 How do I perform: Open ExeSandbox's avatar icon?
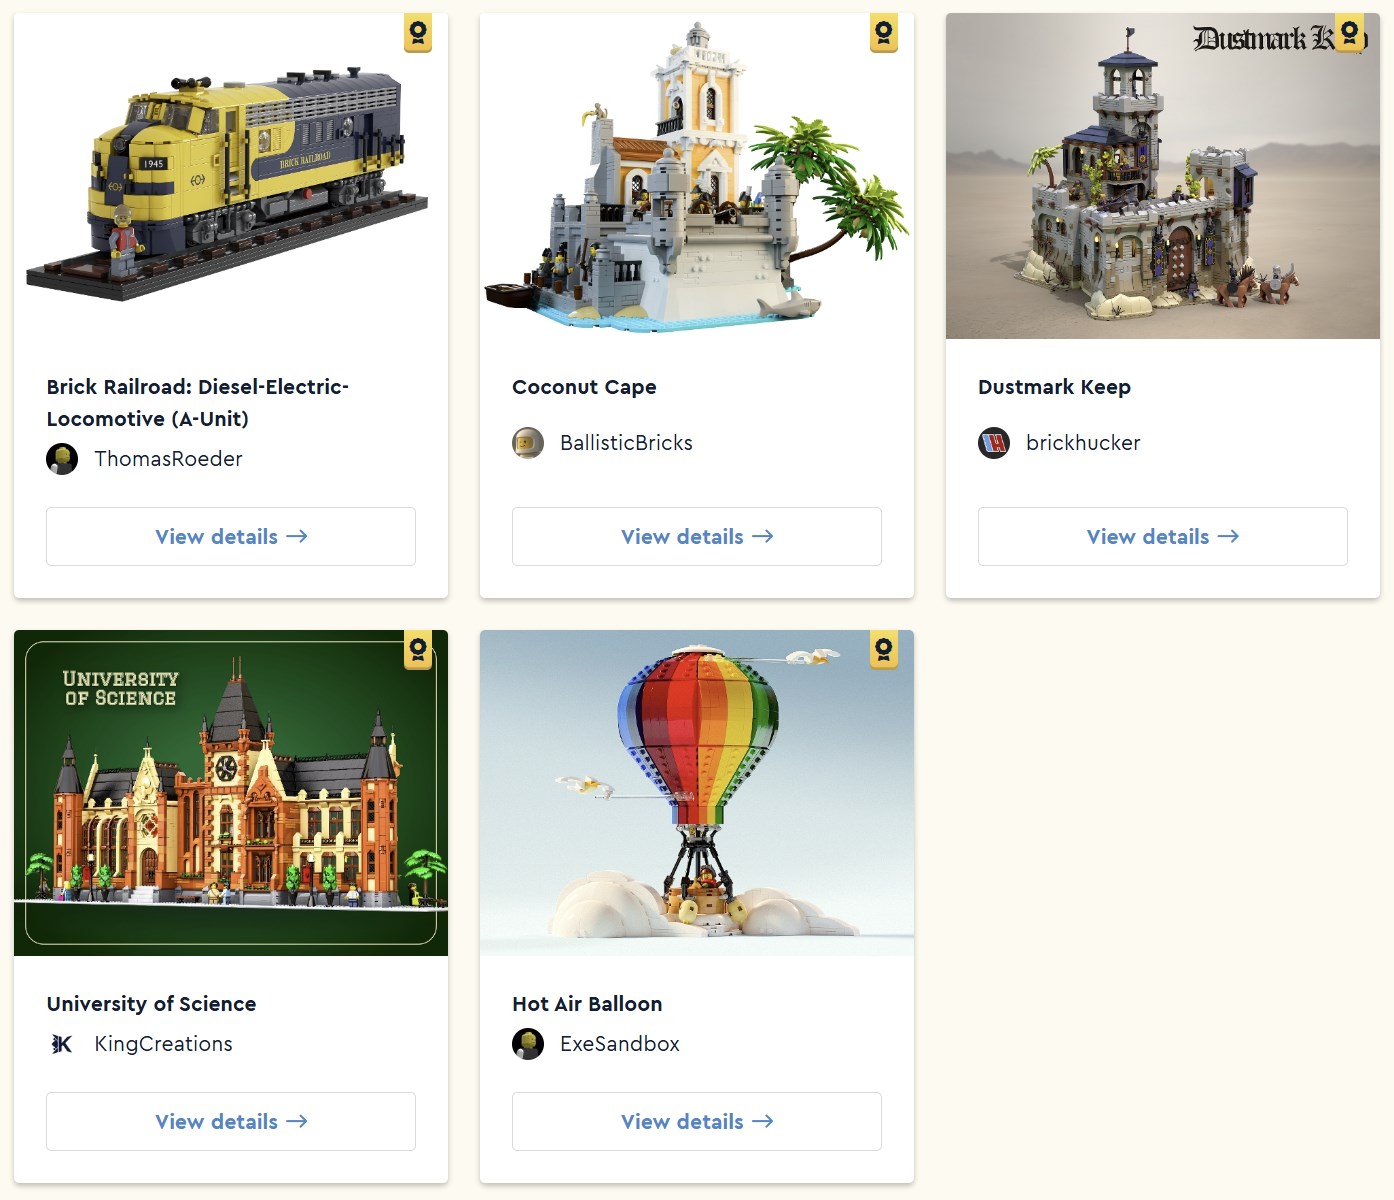coord(528,1044)
